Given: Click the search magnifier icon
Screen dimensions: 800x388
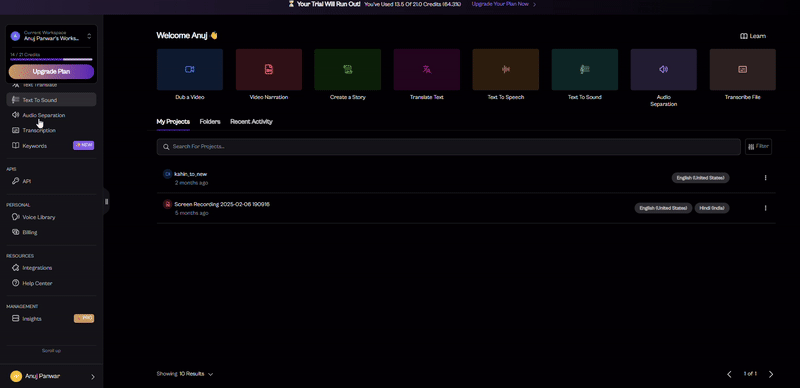Looking at the screenshot, I should tap(166, 147).
